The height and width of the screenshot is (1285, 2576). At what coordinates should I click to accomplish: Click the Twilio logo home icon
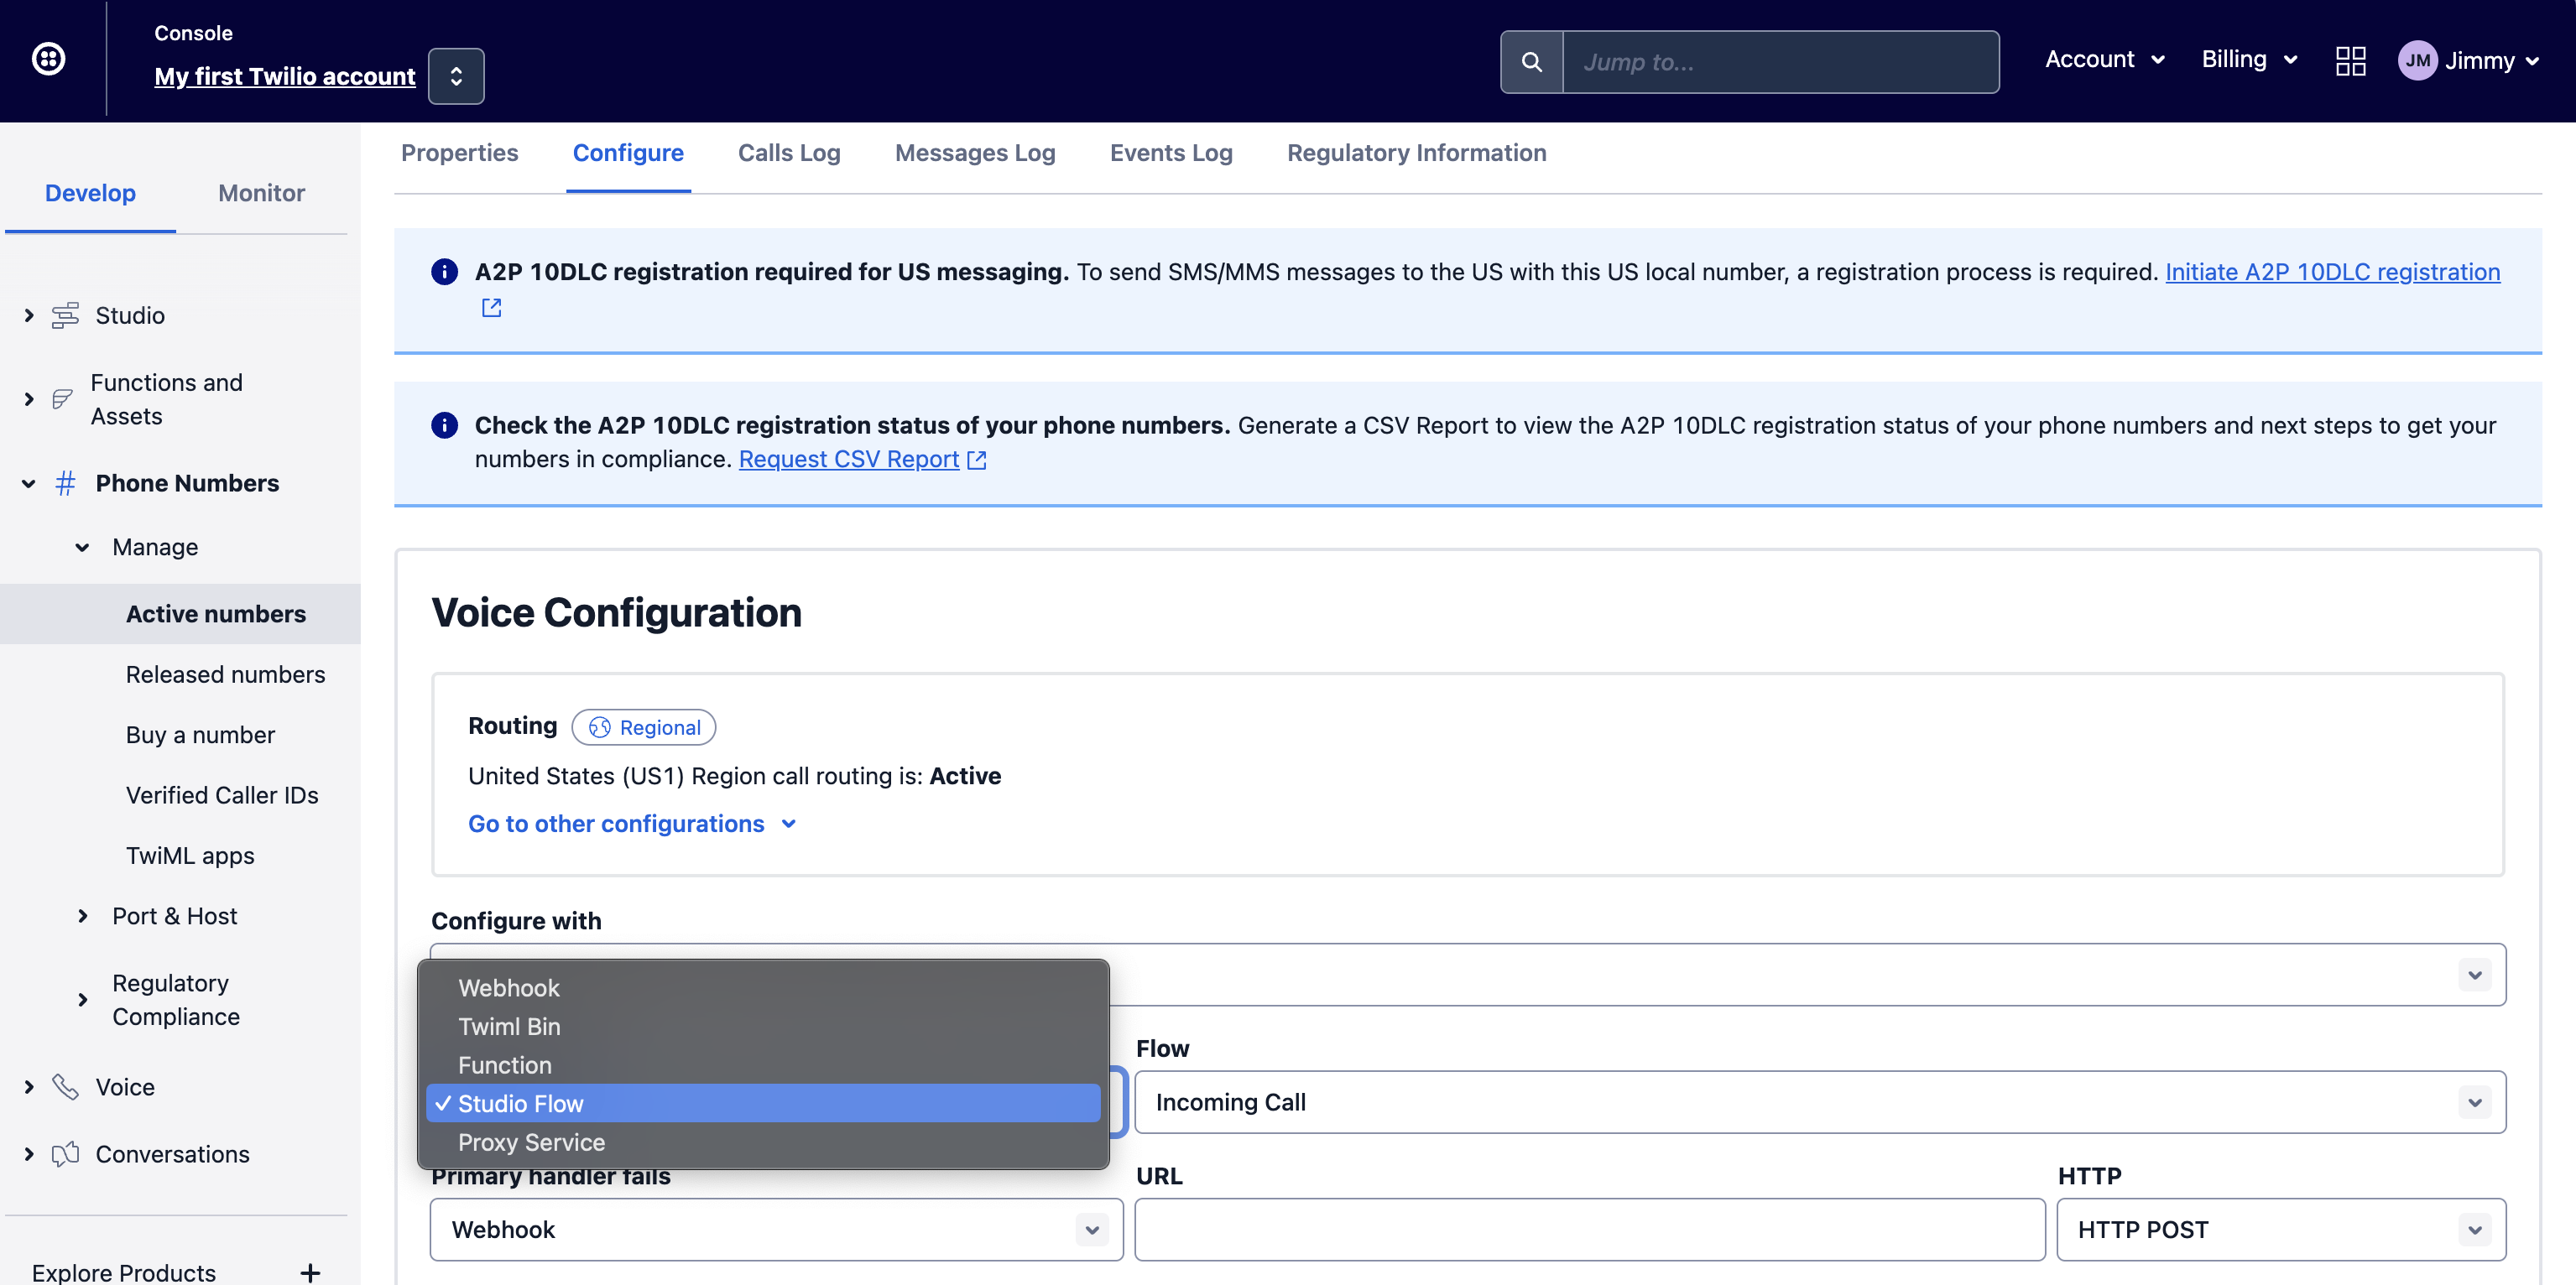click(48, 59)
